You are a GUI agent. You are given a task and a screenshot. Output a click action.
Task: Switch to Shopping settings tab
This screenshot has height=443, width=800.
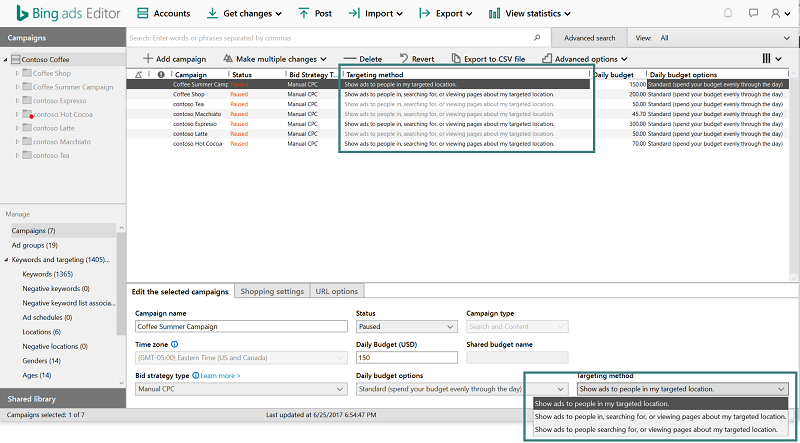point(272,291)
